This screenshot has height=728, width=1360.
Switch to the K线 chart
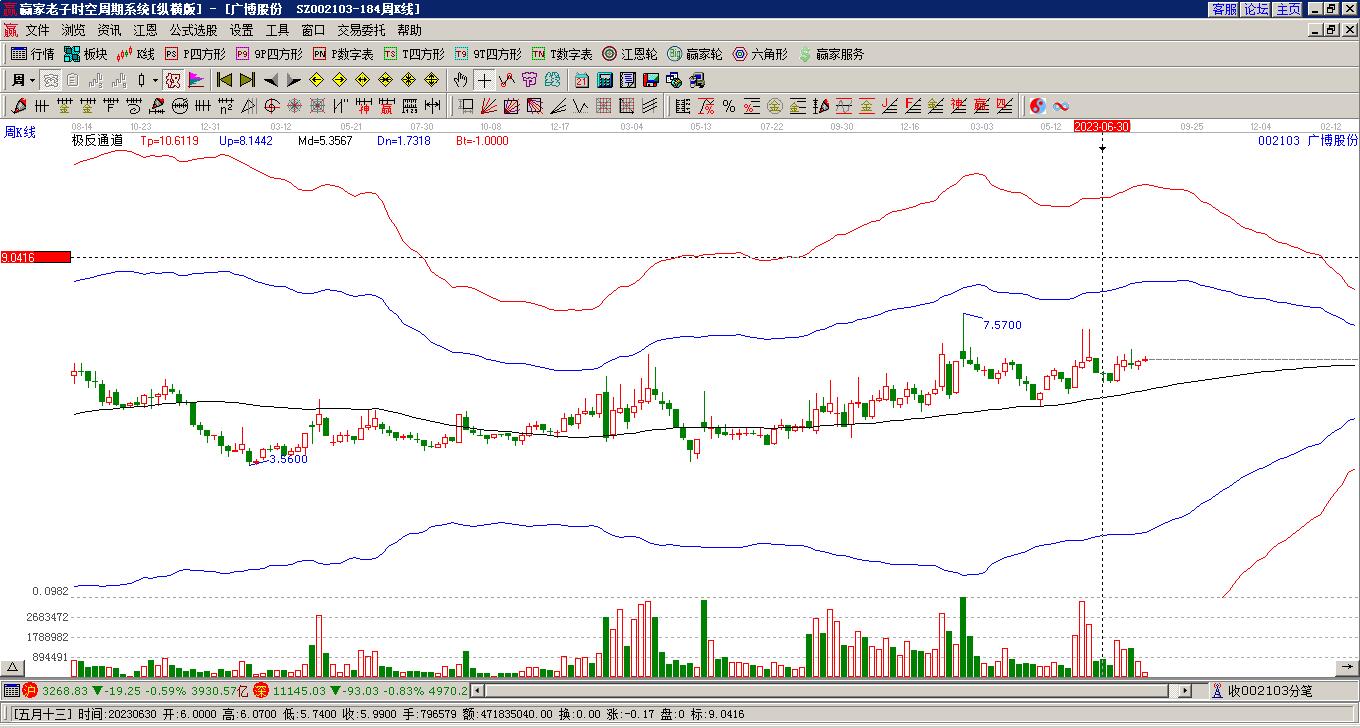[x=136, y=54]
